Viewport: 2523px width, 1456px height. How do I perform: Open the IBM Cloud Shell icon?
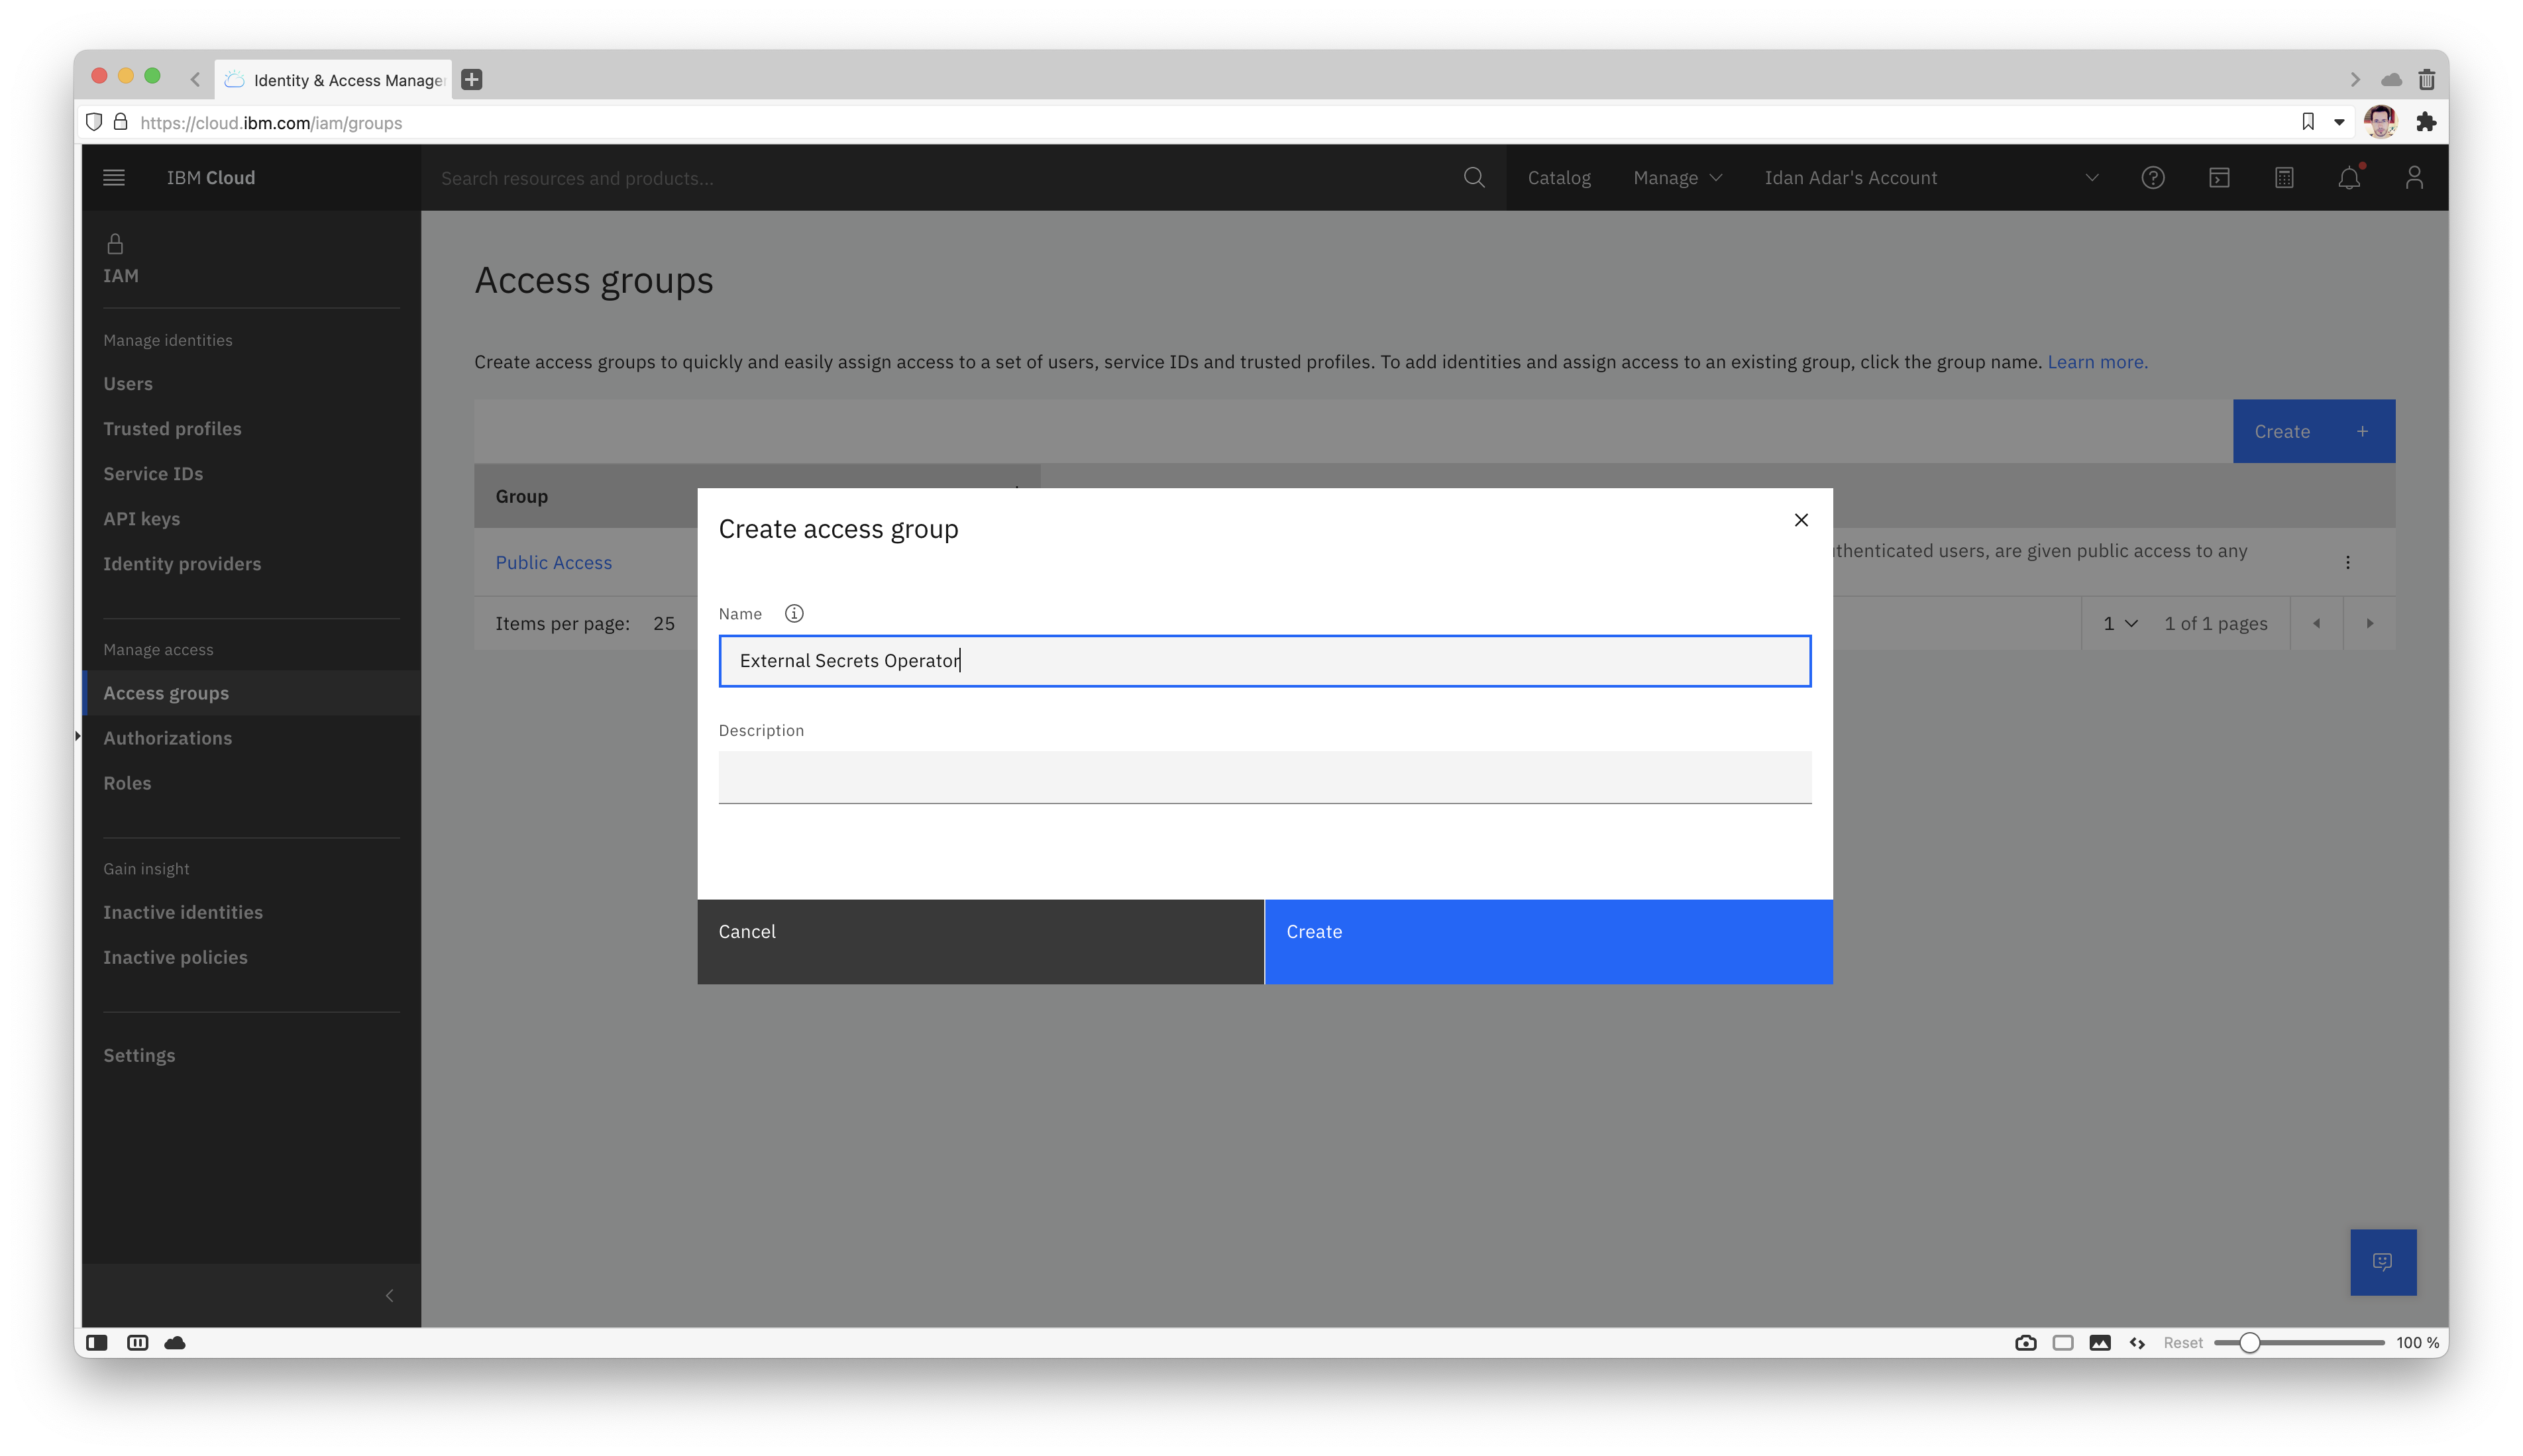tap(2218, 178)
